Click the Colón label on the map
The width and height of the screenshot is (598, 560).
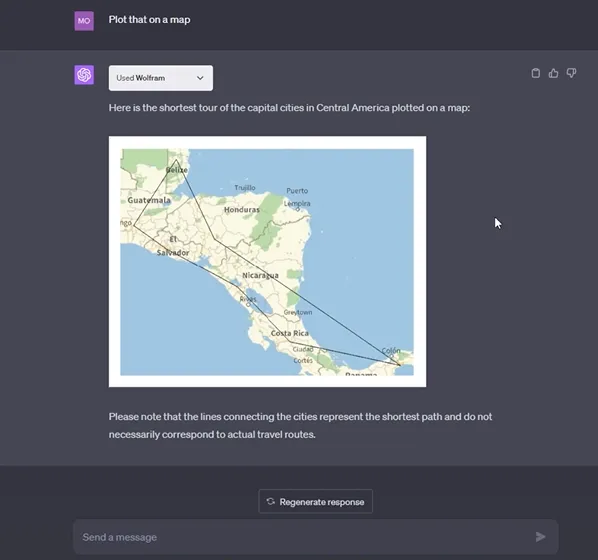coord(391,350)
